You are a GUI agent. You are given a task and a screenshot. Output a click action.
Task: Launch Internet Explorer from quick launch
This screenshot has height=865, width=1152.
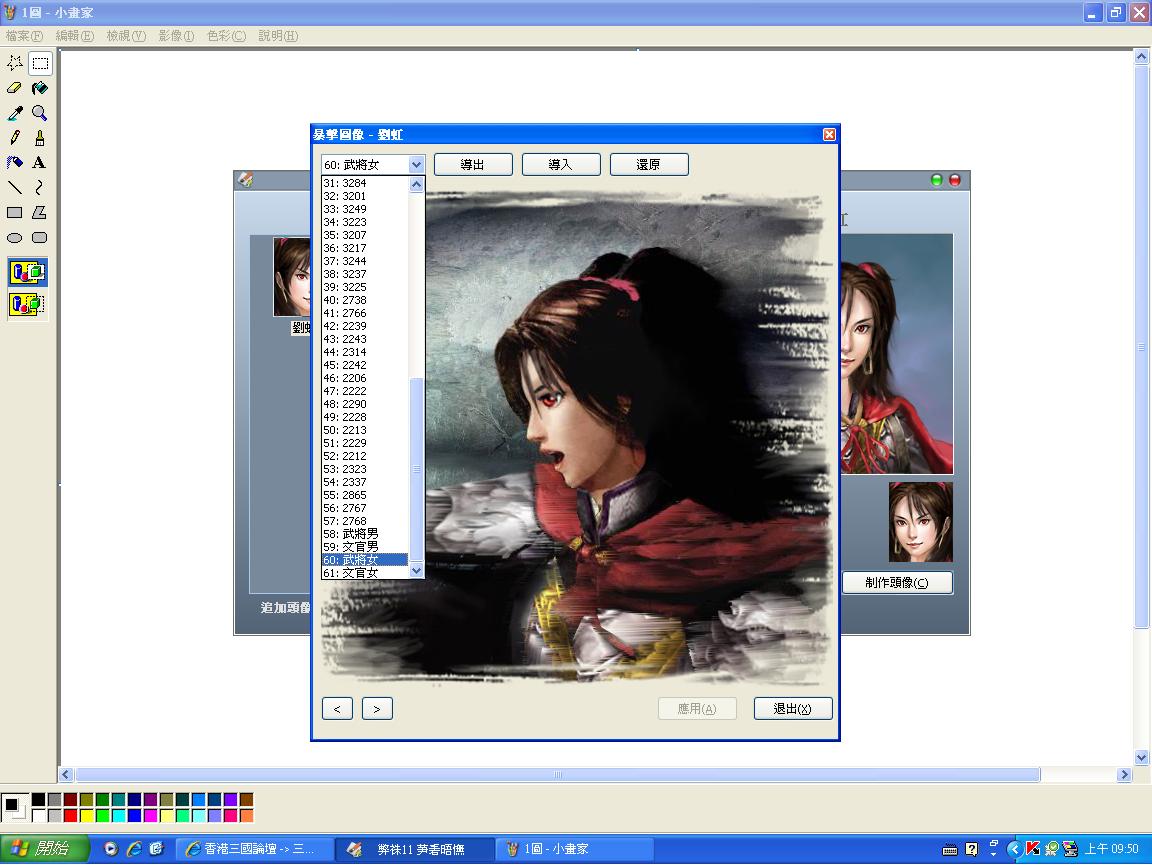(134, 849)
